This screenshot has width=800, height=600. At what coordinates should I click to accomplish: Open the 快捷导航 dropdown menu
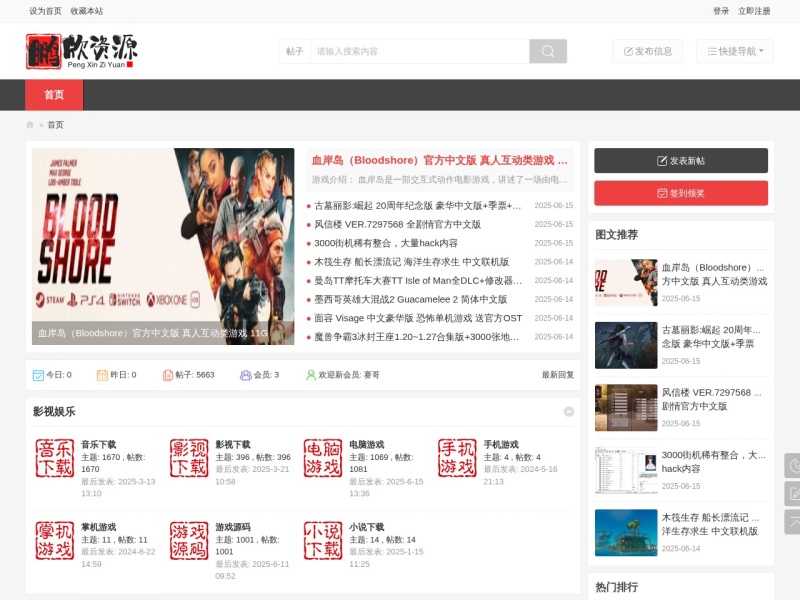735,51
